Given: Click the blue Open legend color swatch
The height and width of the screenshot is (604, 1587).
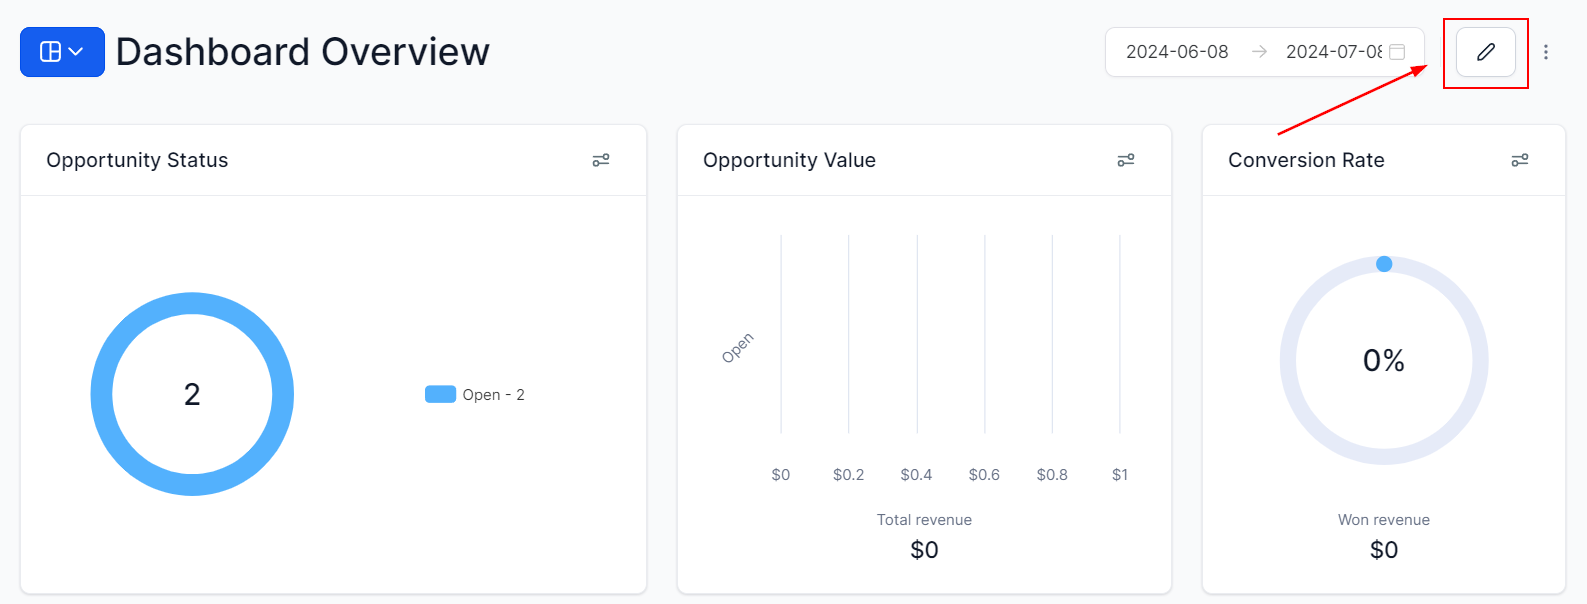Looking at the screenshot, I should coord(440,394).
